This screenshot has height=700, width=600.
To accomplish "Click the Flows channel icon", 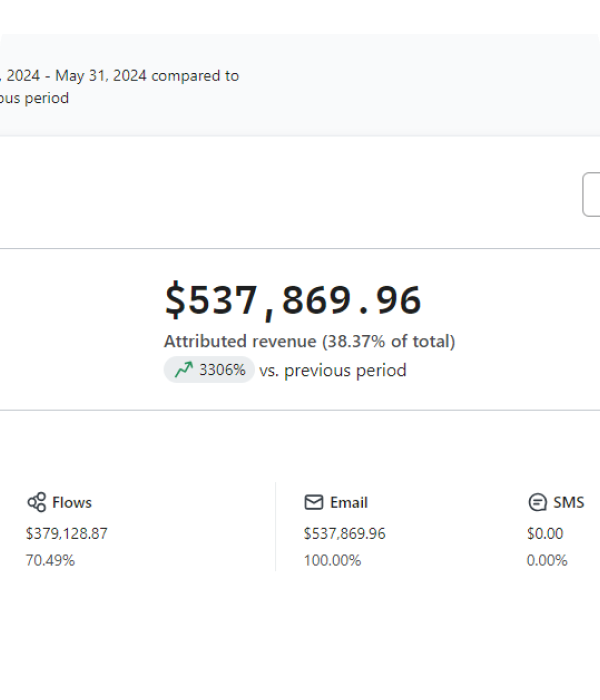I will coord(37,502).
